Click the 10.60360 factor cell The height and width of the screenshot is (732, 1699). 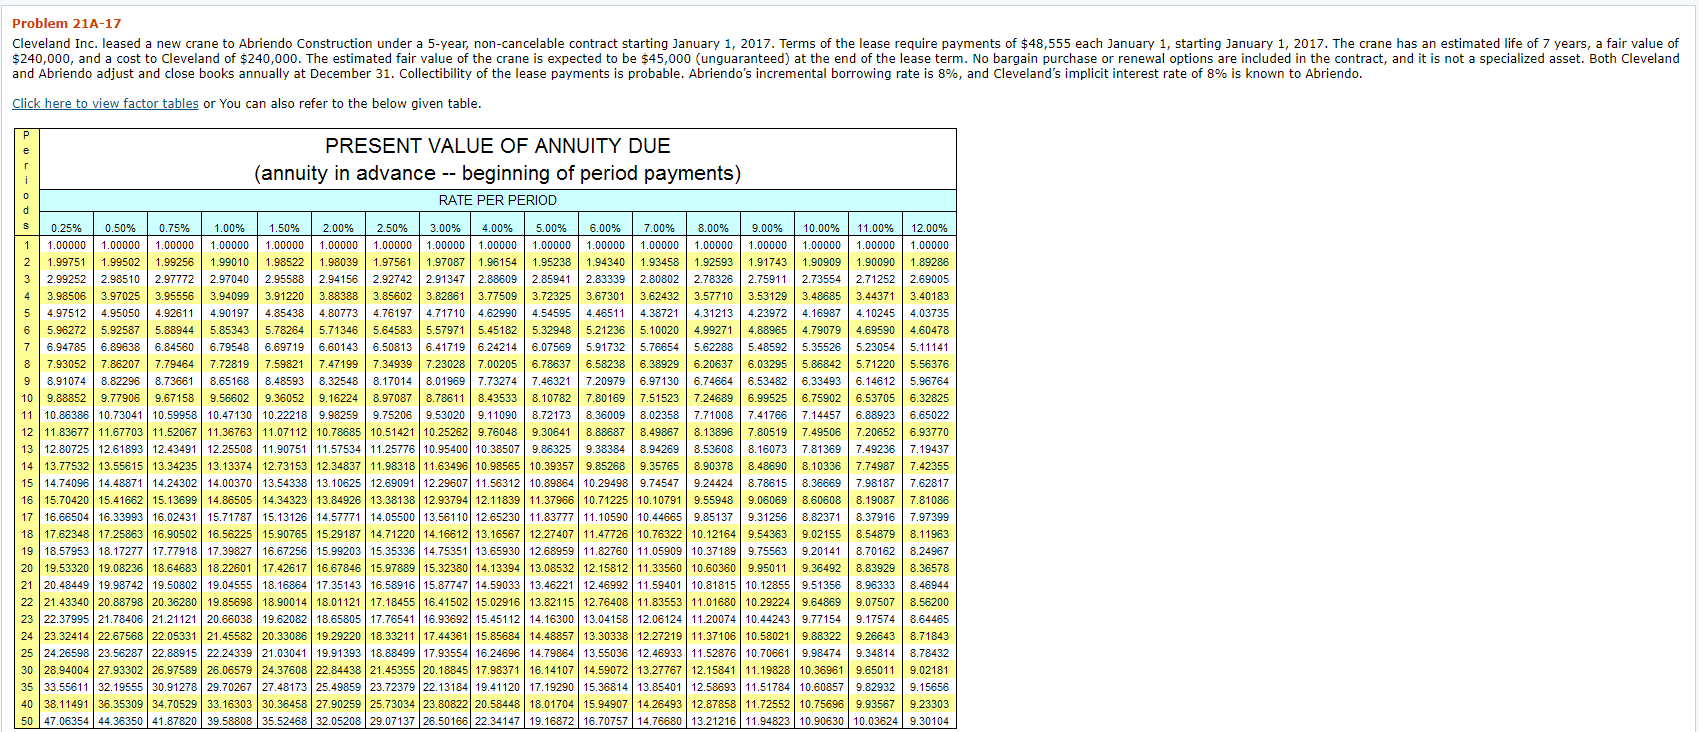point(714,568)
